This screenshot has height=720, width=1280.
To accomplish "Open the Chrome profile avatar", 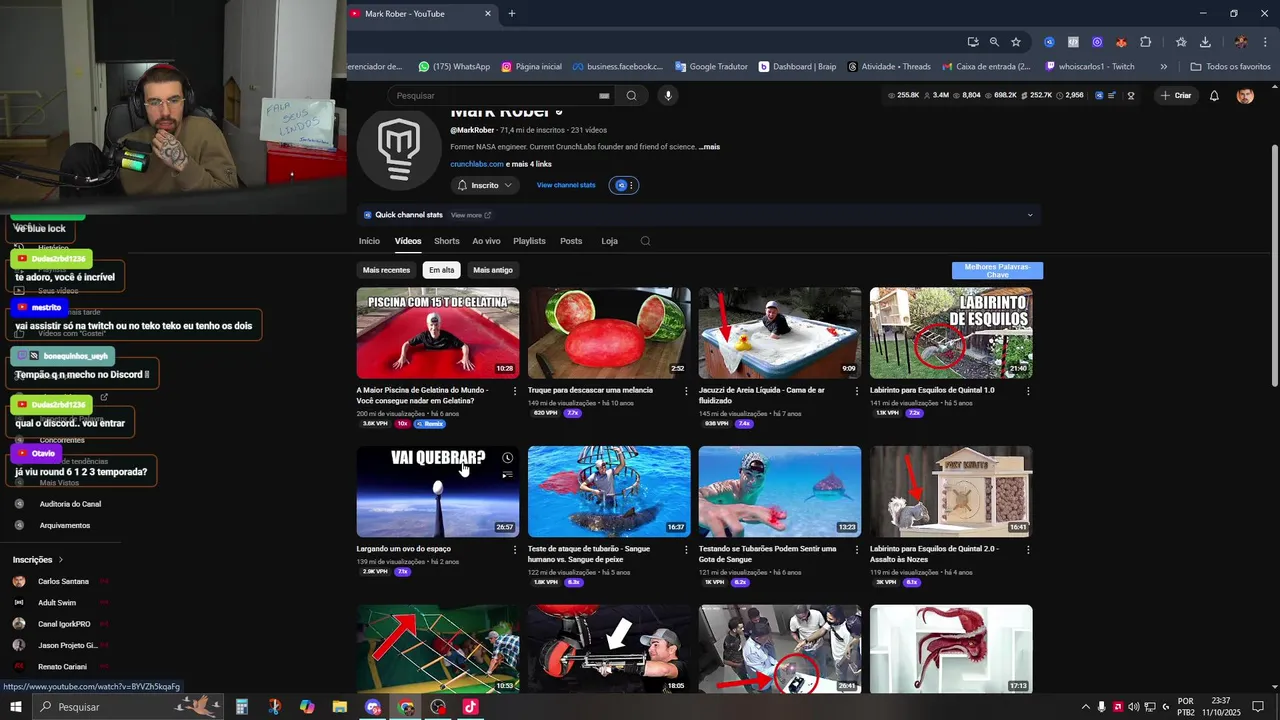I will pos(1241,42).
